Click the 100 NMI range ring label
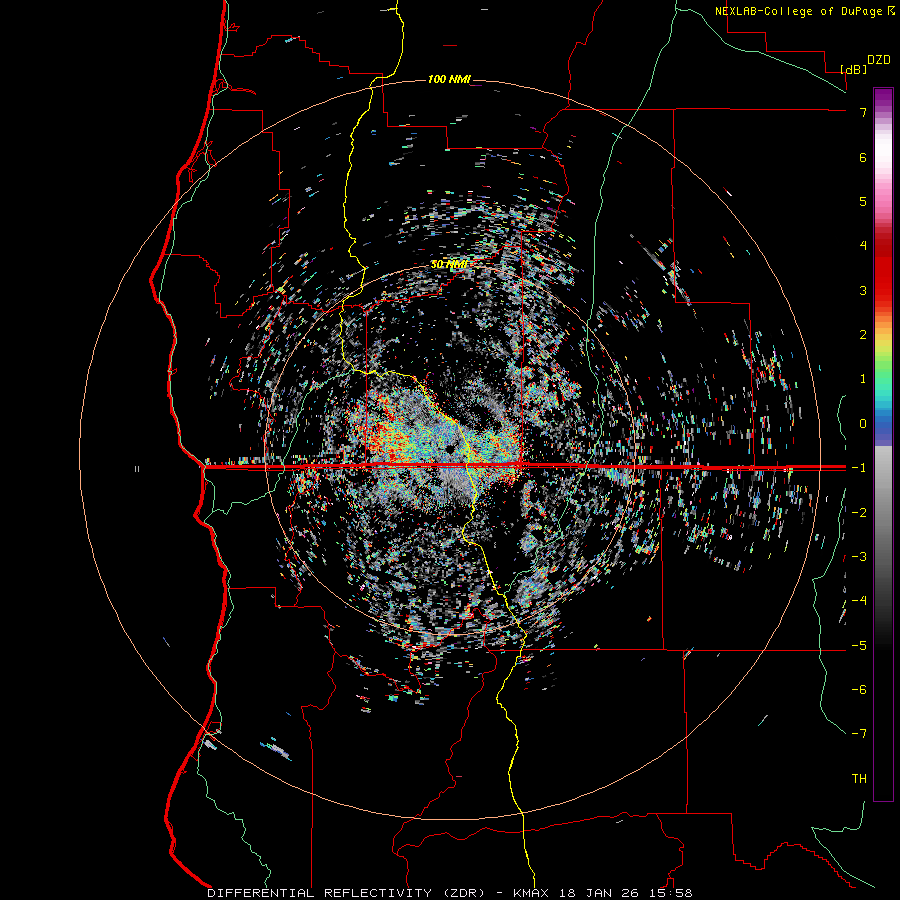Viewport: 900px width, 900px height. click(449, 79)
